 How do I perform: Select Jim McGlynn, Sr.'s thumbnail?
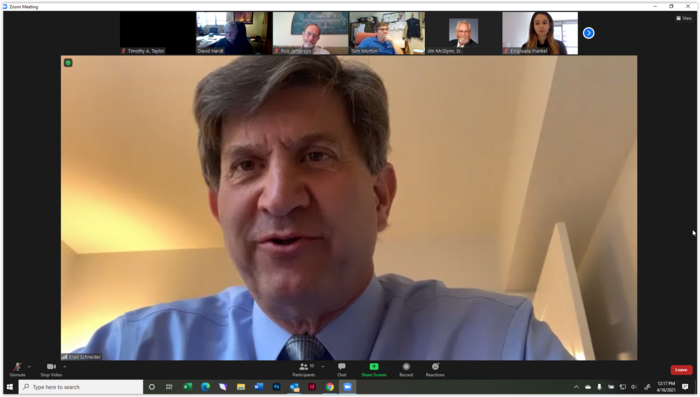(x=463, y=33)
